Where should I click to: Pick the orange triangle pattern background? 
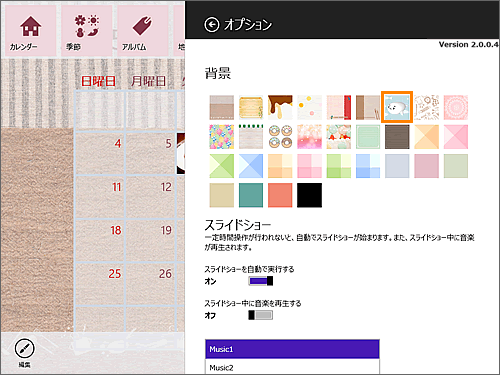click(427, 137)
